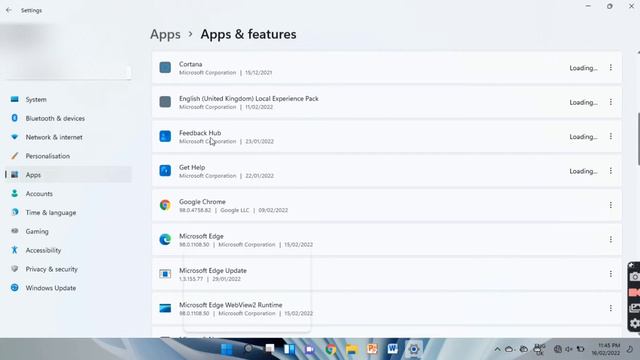Screen dimensions: 640x360
Task: Click the Get Help app name
Action: 192,167
